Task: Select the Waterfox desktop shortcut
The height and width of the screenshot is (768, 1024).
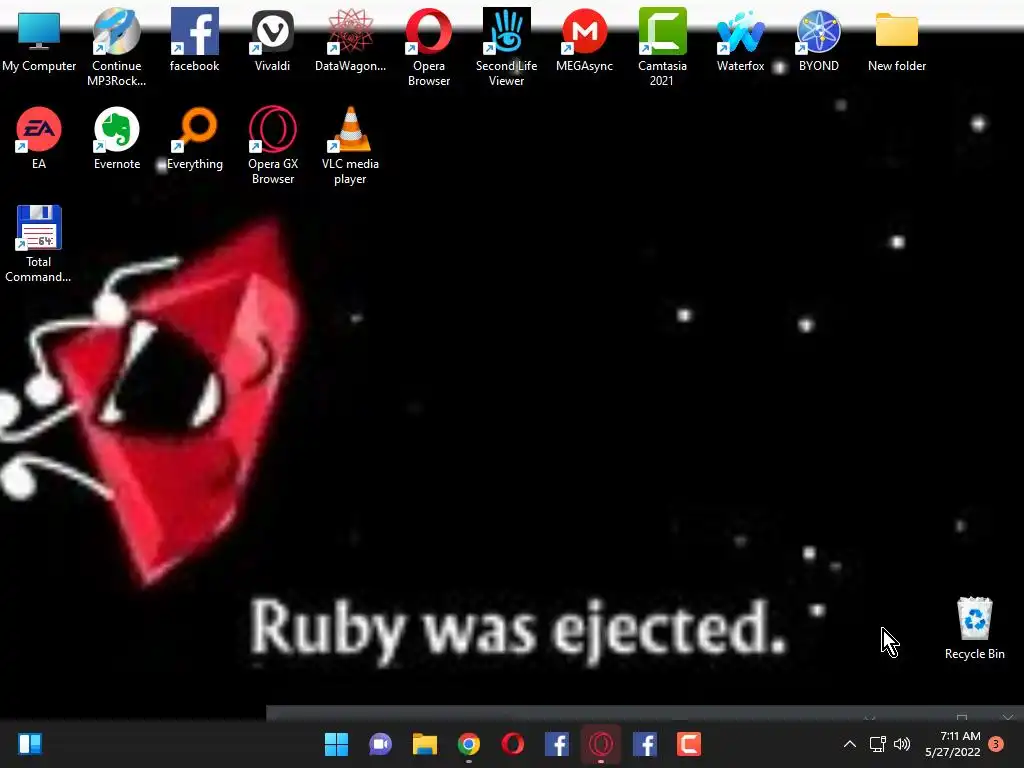Action: (740, 40)
